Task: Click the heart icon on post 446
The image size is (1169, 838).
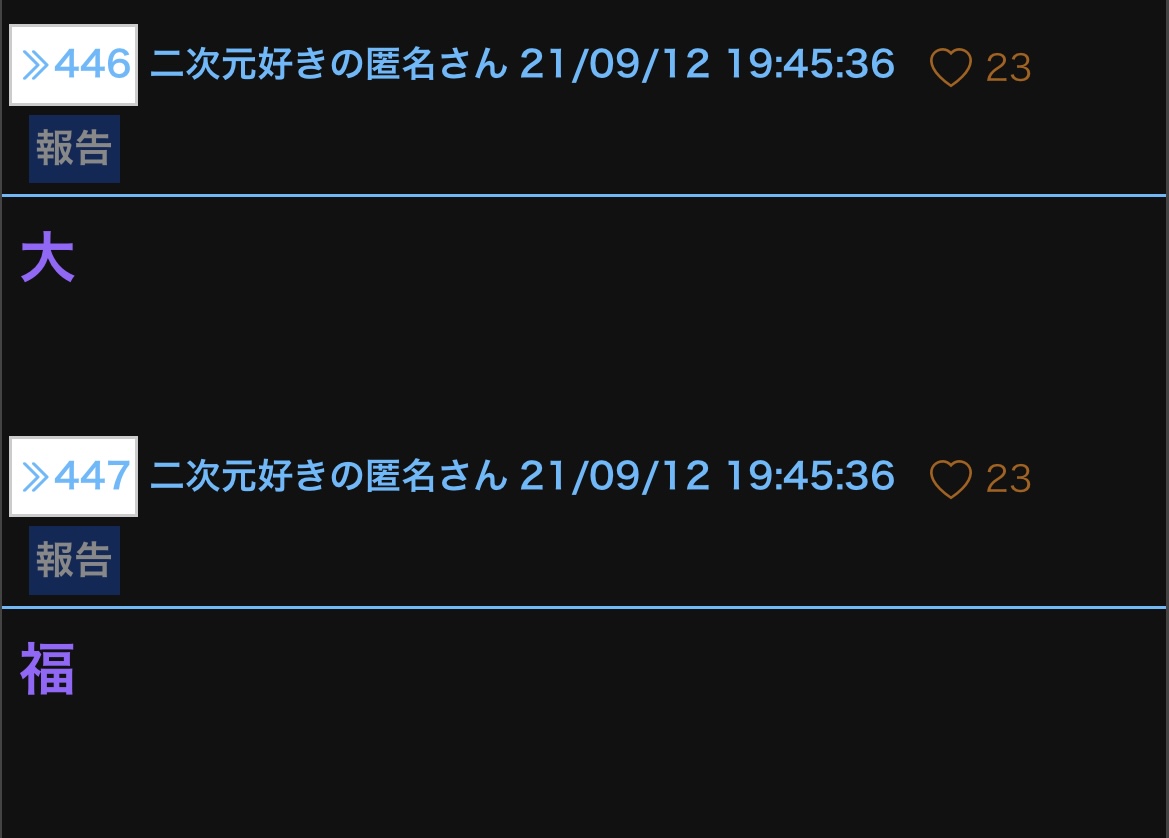Action: coord(951,67)
